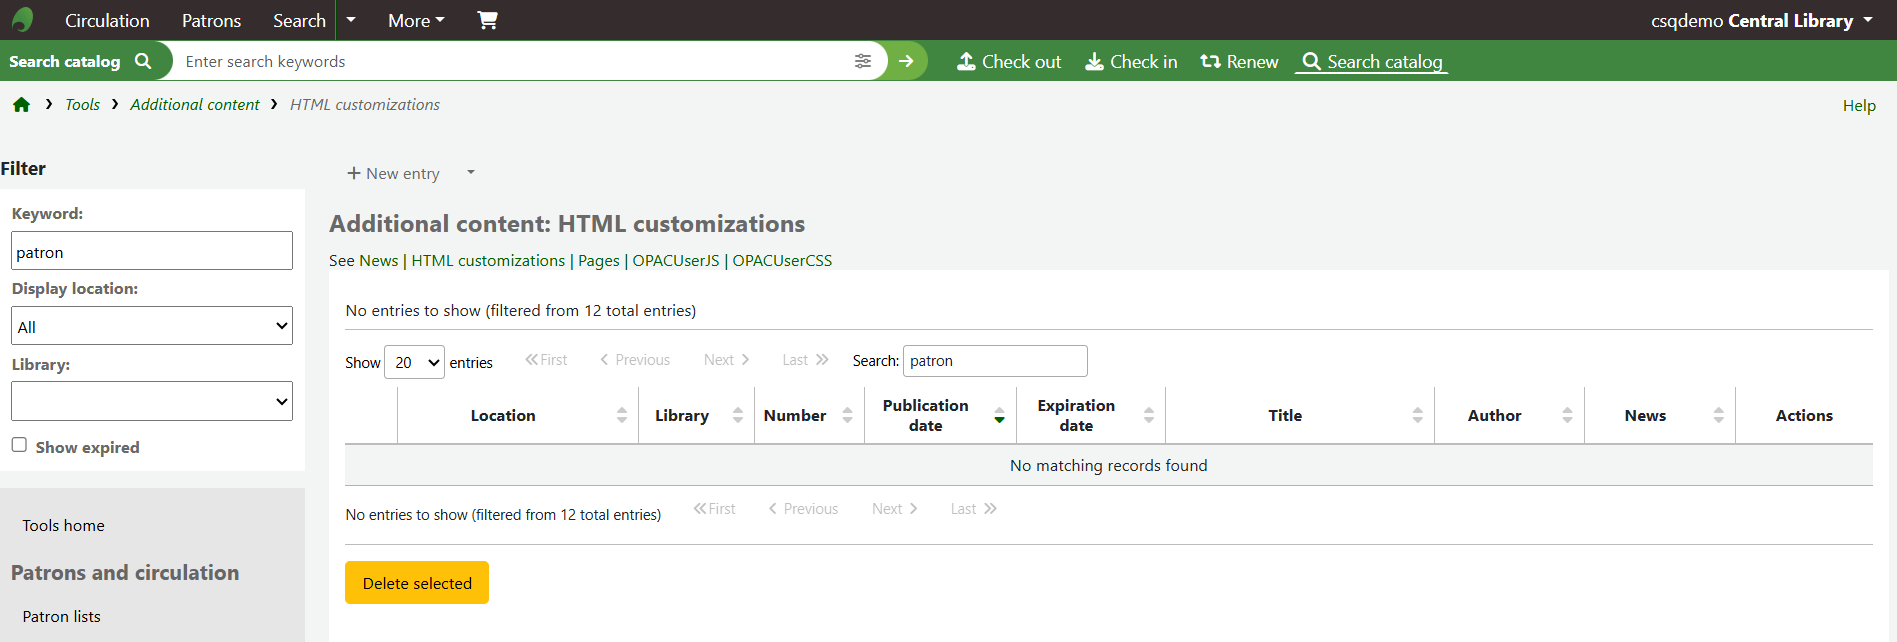Open the More menu
This screenshot has height=642, width=1897.
coord(416,20)
